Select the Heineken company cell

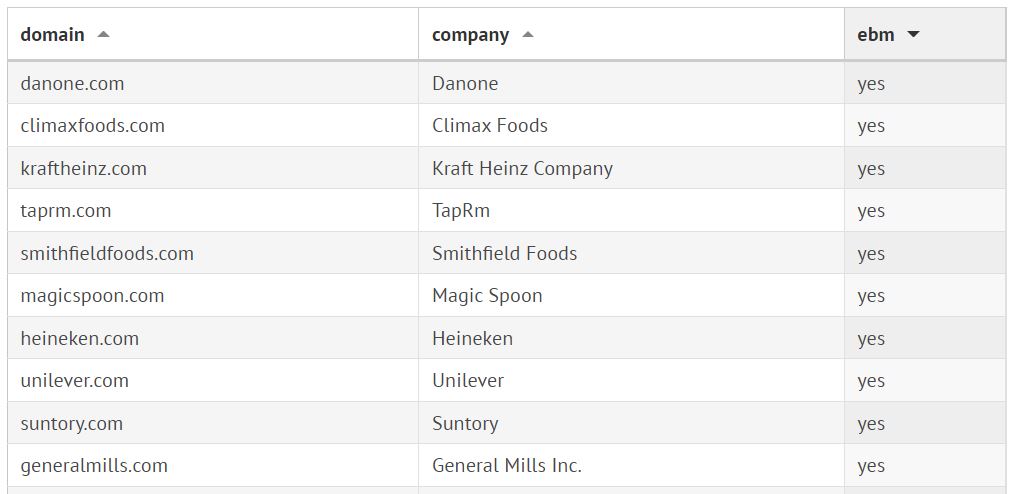472,338
